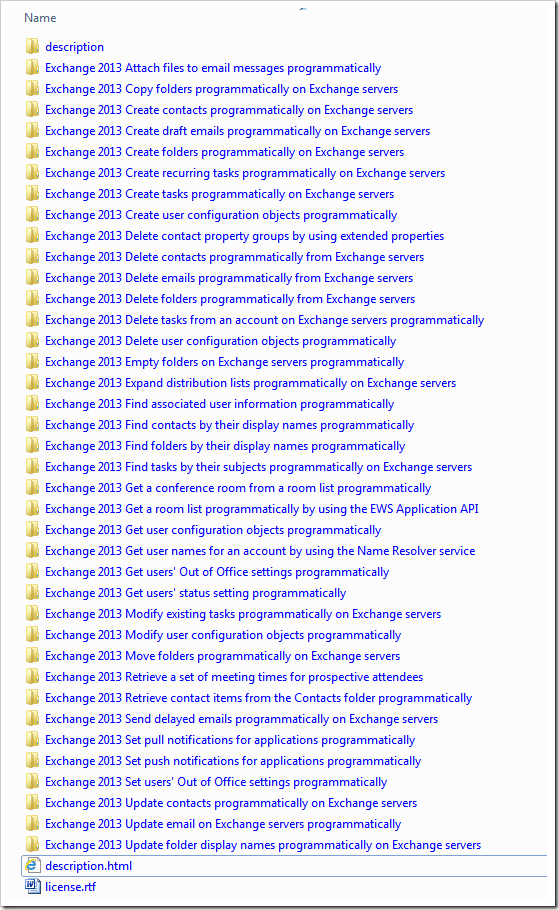
Task: Click folder icon beside Delete user configuration objects
Action: click(x=33, y=340)
